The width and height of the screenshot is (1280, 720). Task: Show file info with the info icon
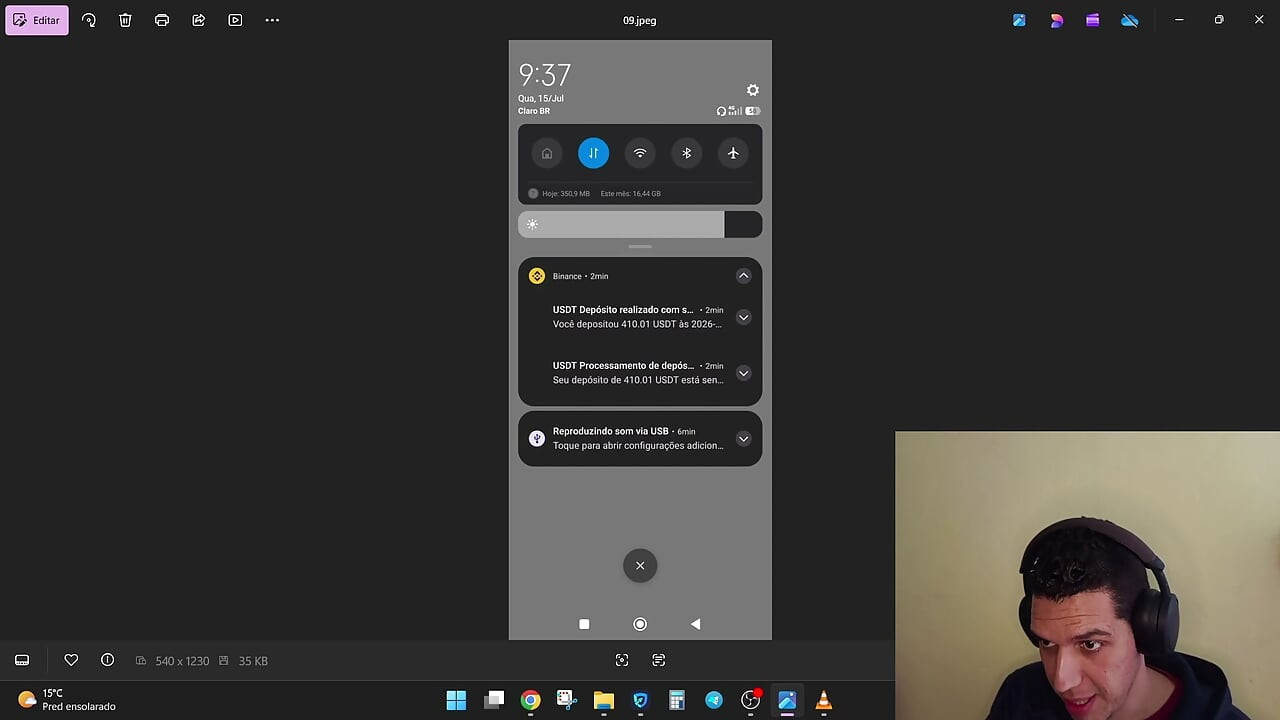[x=107, y=660]
